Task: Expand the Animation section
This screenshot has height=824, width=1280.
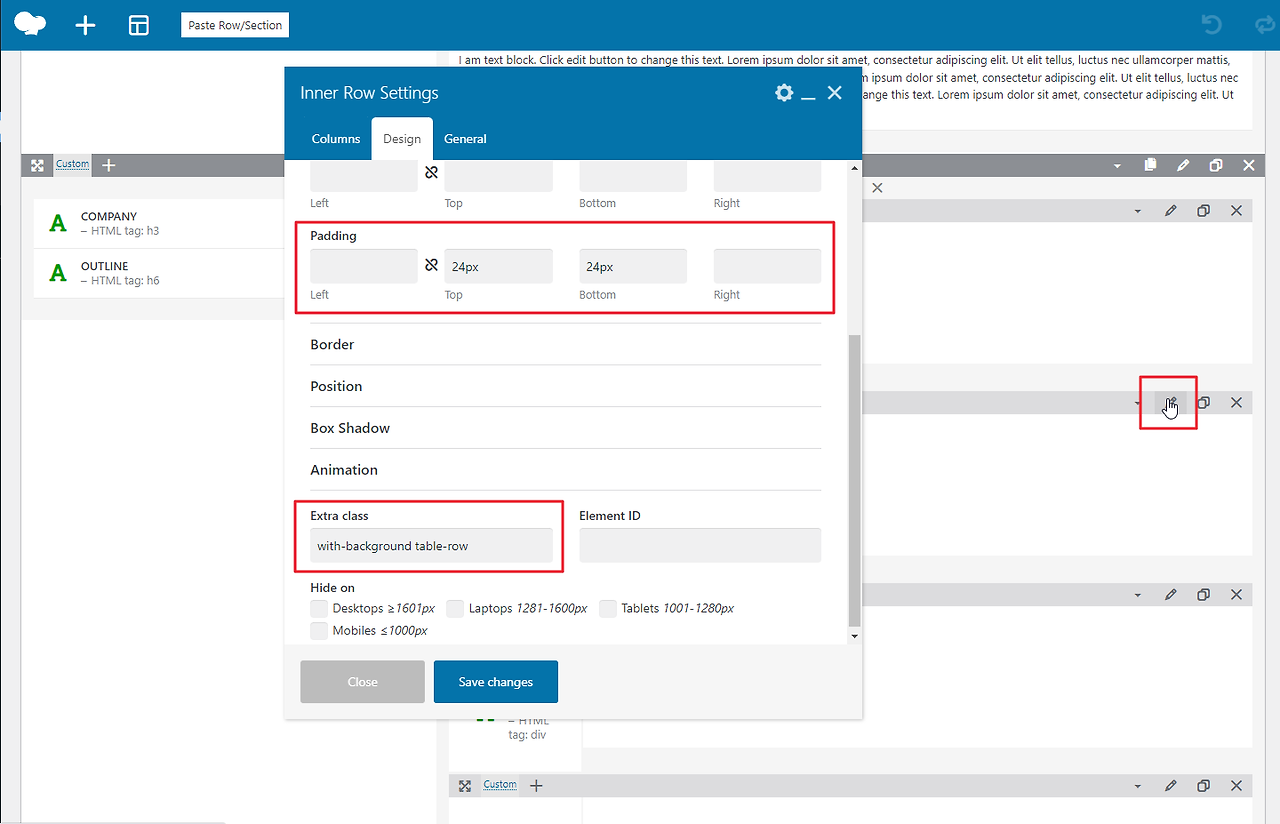Action: tap(565, 470)
